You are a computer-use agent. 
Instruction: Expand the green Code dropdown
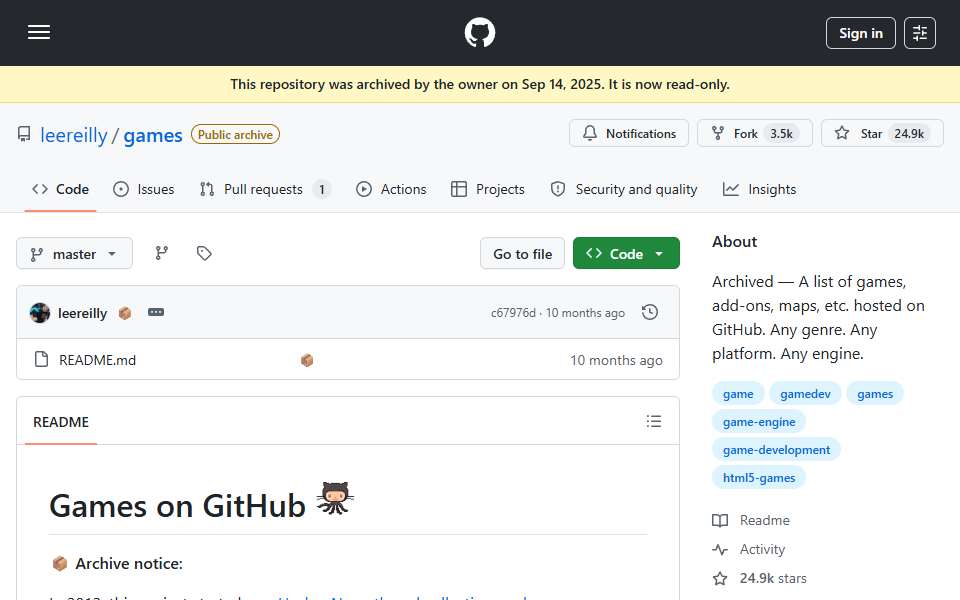pyautogui.click(x=626, y=253)
